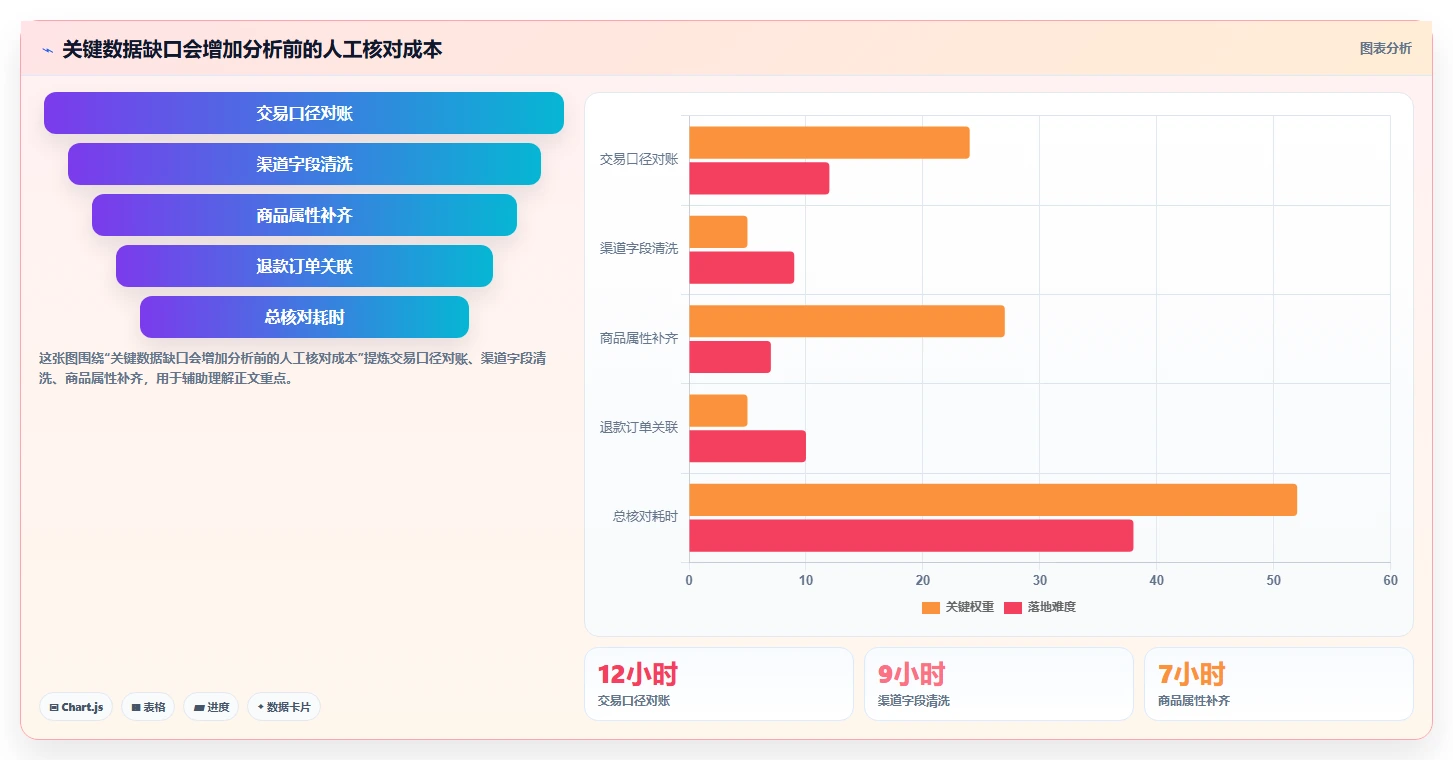Click the 进度 tag chip
The width and height of the screenshot is (1453, 760).
211,707
